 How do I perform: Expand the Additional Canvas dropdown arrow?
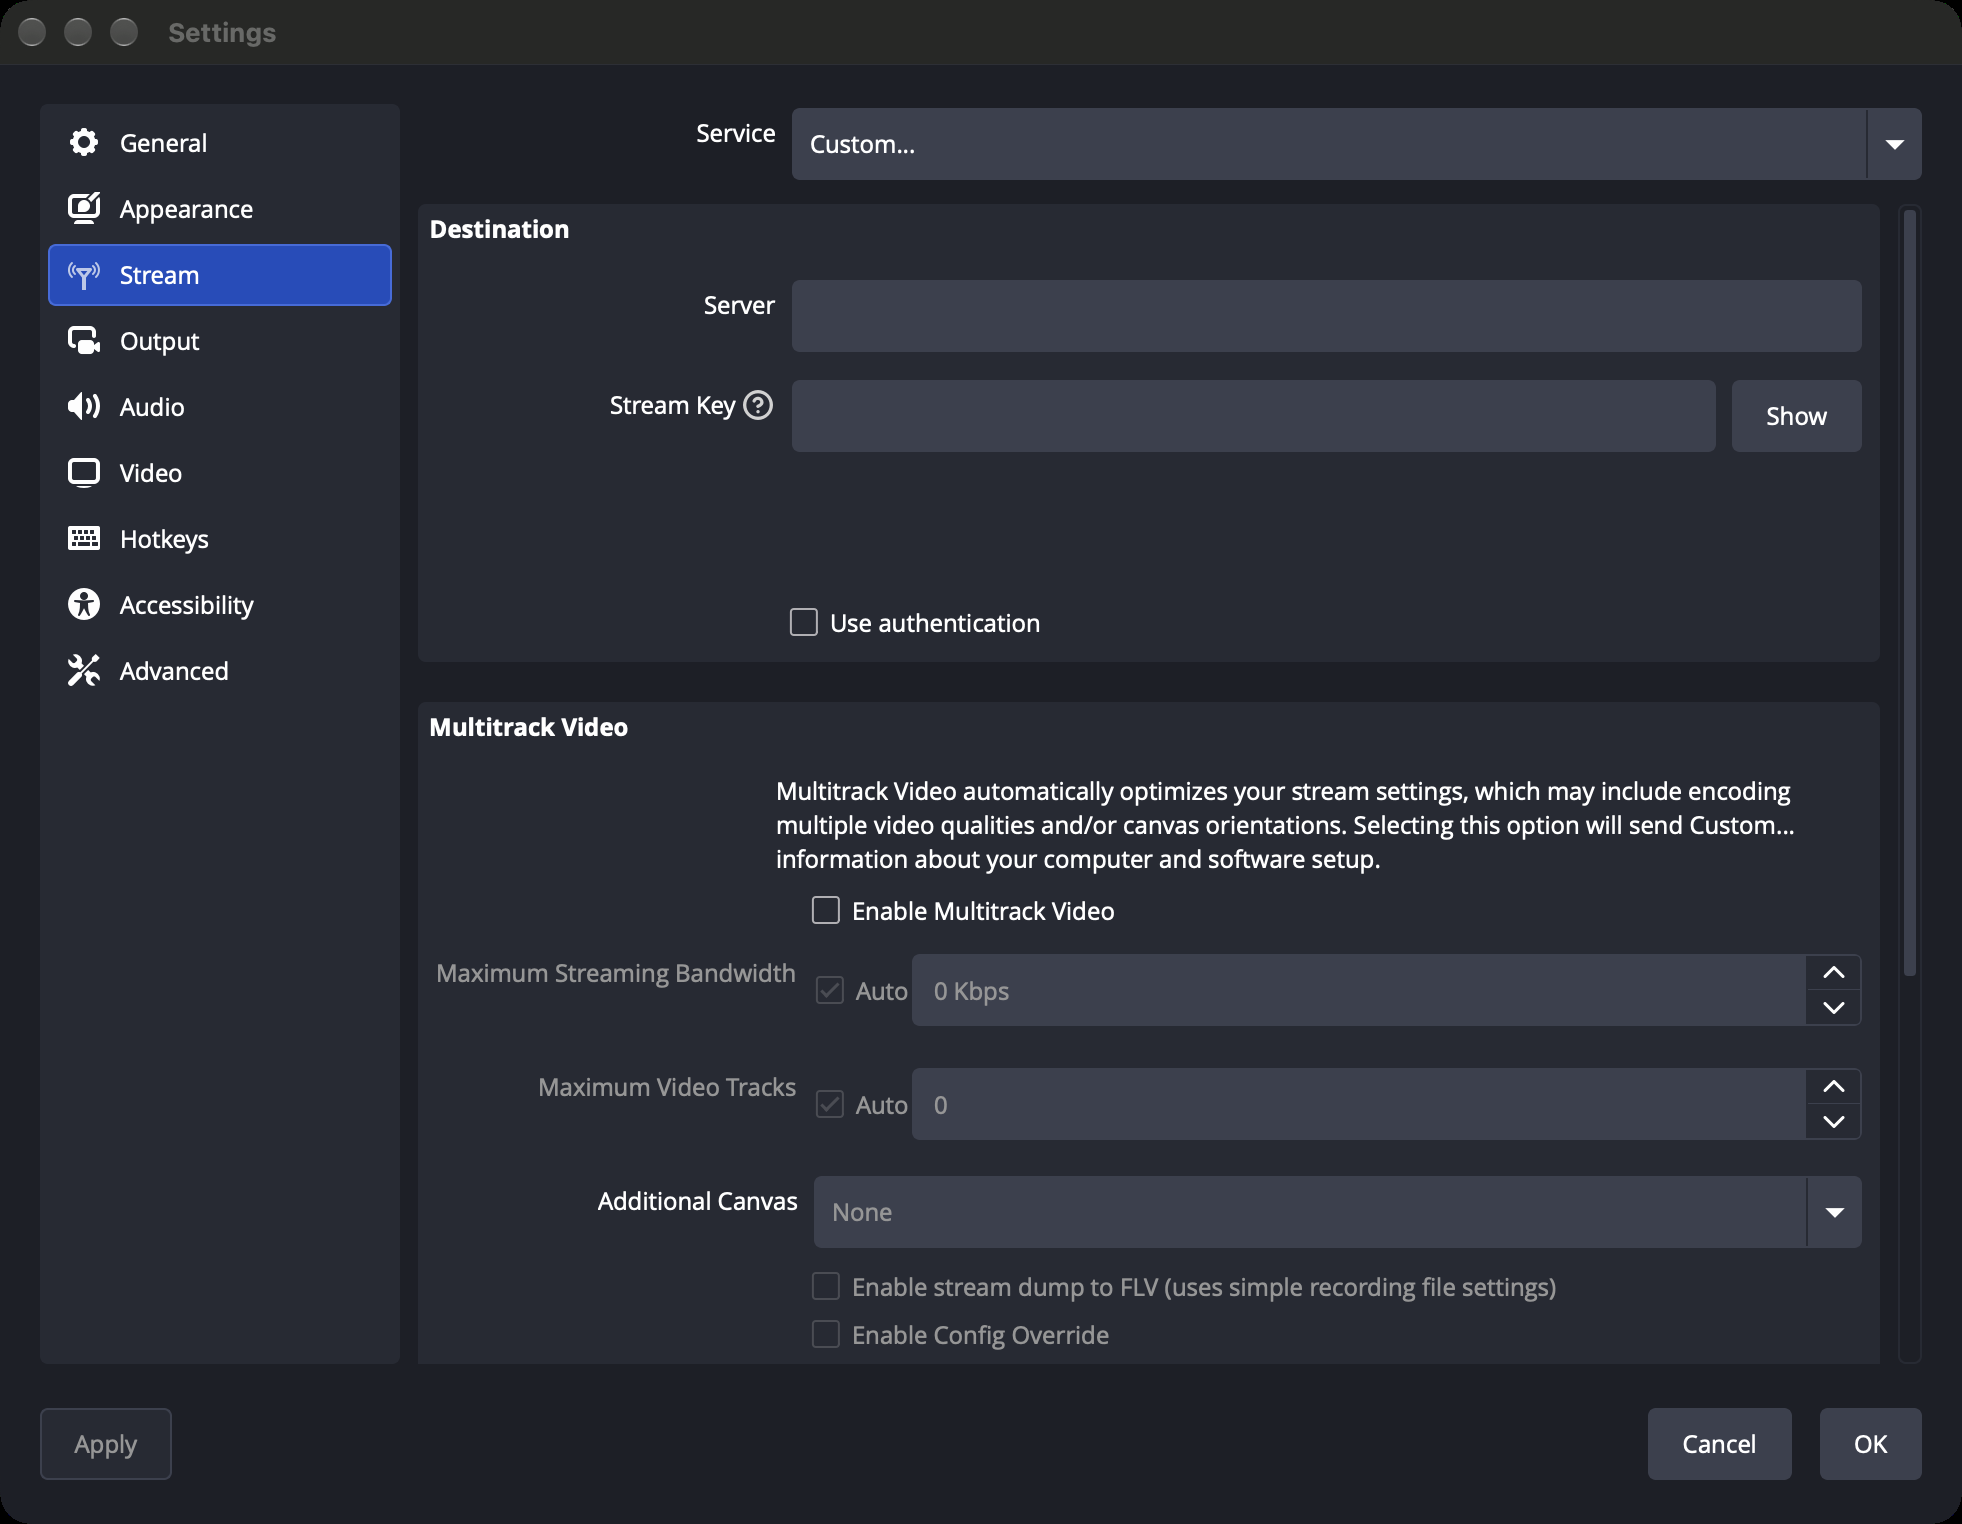1834,1212
